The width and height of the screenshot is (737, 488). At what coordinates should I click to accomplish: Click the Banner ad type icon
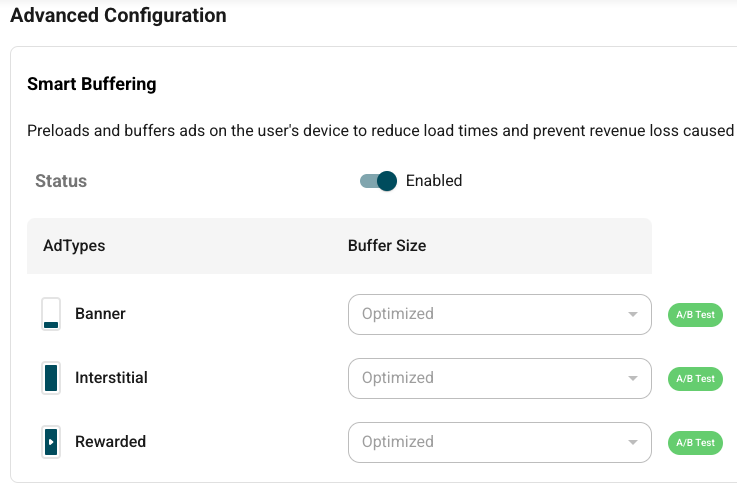51,314
